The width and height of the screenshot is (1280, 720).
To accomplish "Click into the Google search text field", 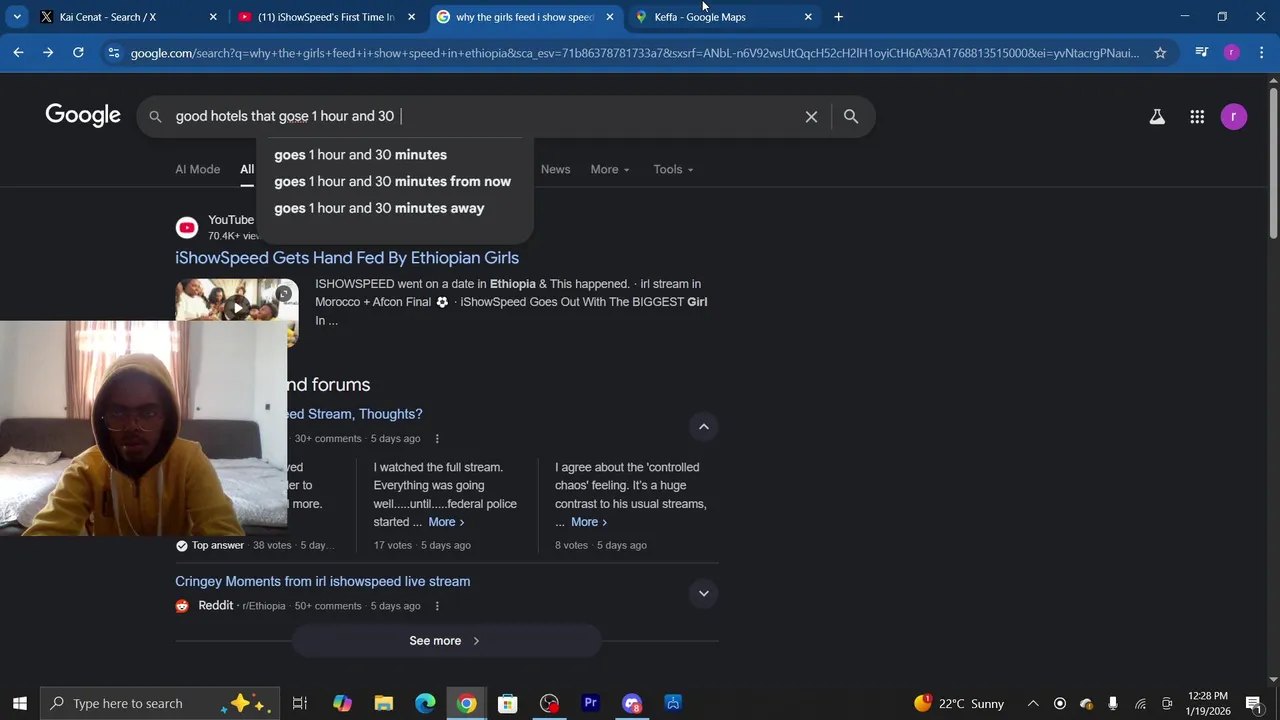I will [x=485, y=116].
